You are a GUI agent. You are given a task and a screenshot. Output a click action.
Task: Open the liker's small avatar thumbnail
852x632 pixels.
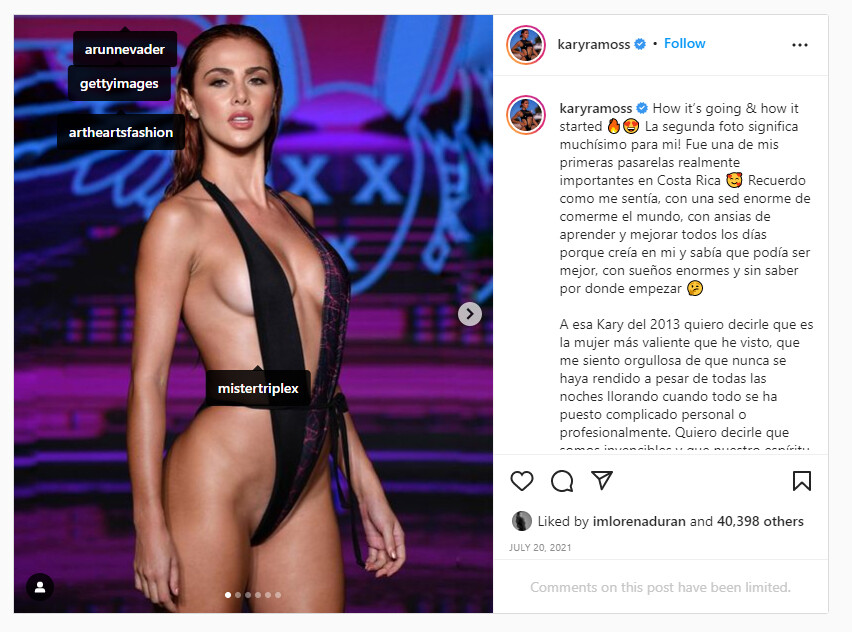click(x=521, y=521)
